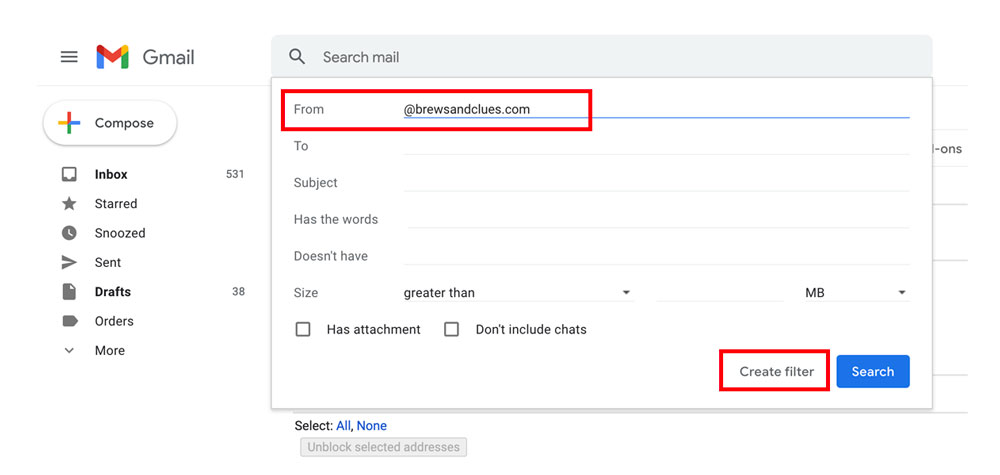Click the Create filter button
Viewport: 1000px width, 475px height.
pyautogui.click(x=776, y=372)
